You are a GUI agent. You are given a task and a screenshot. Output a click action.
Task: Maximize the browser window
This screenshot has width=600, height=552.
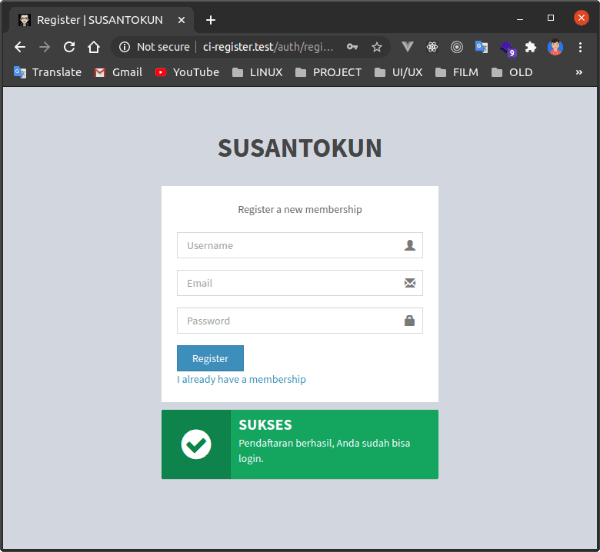pyautogui.click(x=551, y=18)
